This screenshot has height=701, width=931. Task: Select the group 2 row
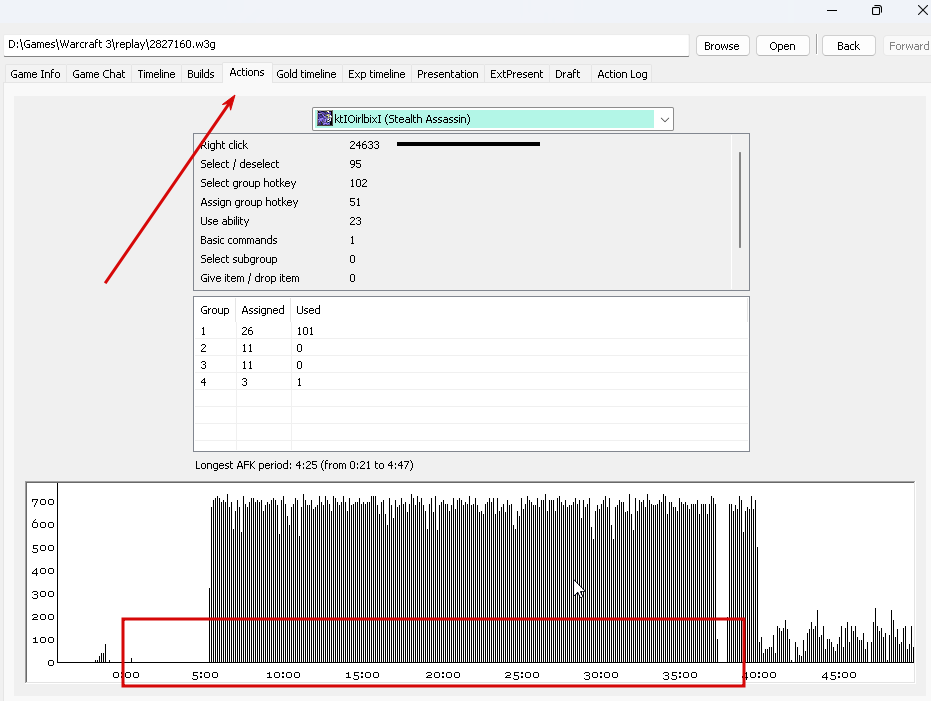click(471, 348)
